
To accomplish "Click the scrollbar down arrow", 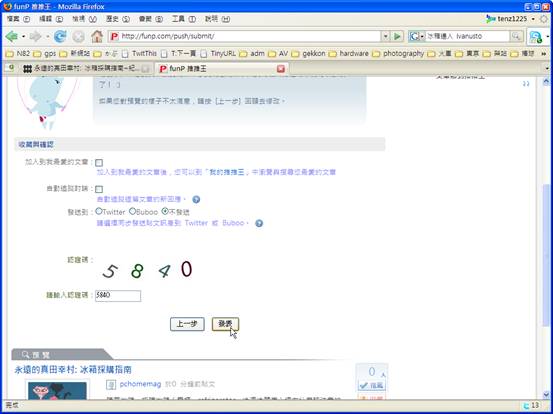I will (x=546, y=394).
